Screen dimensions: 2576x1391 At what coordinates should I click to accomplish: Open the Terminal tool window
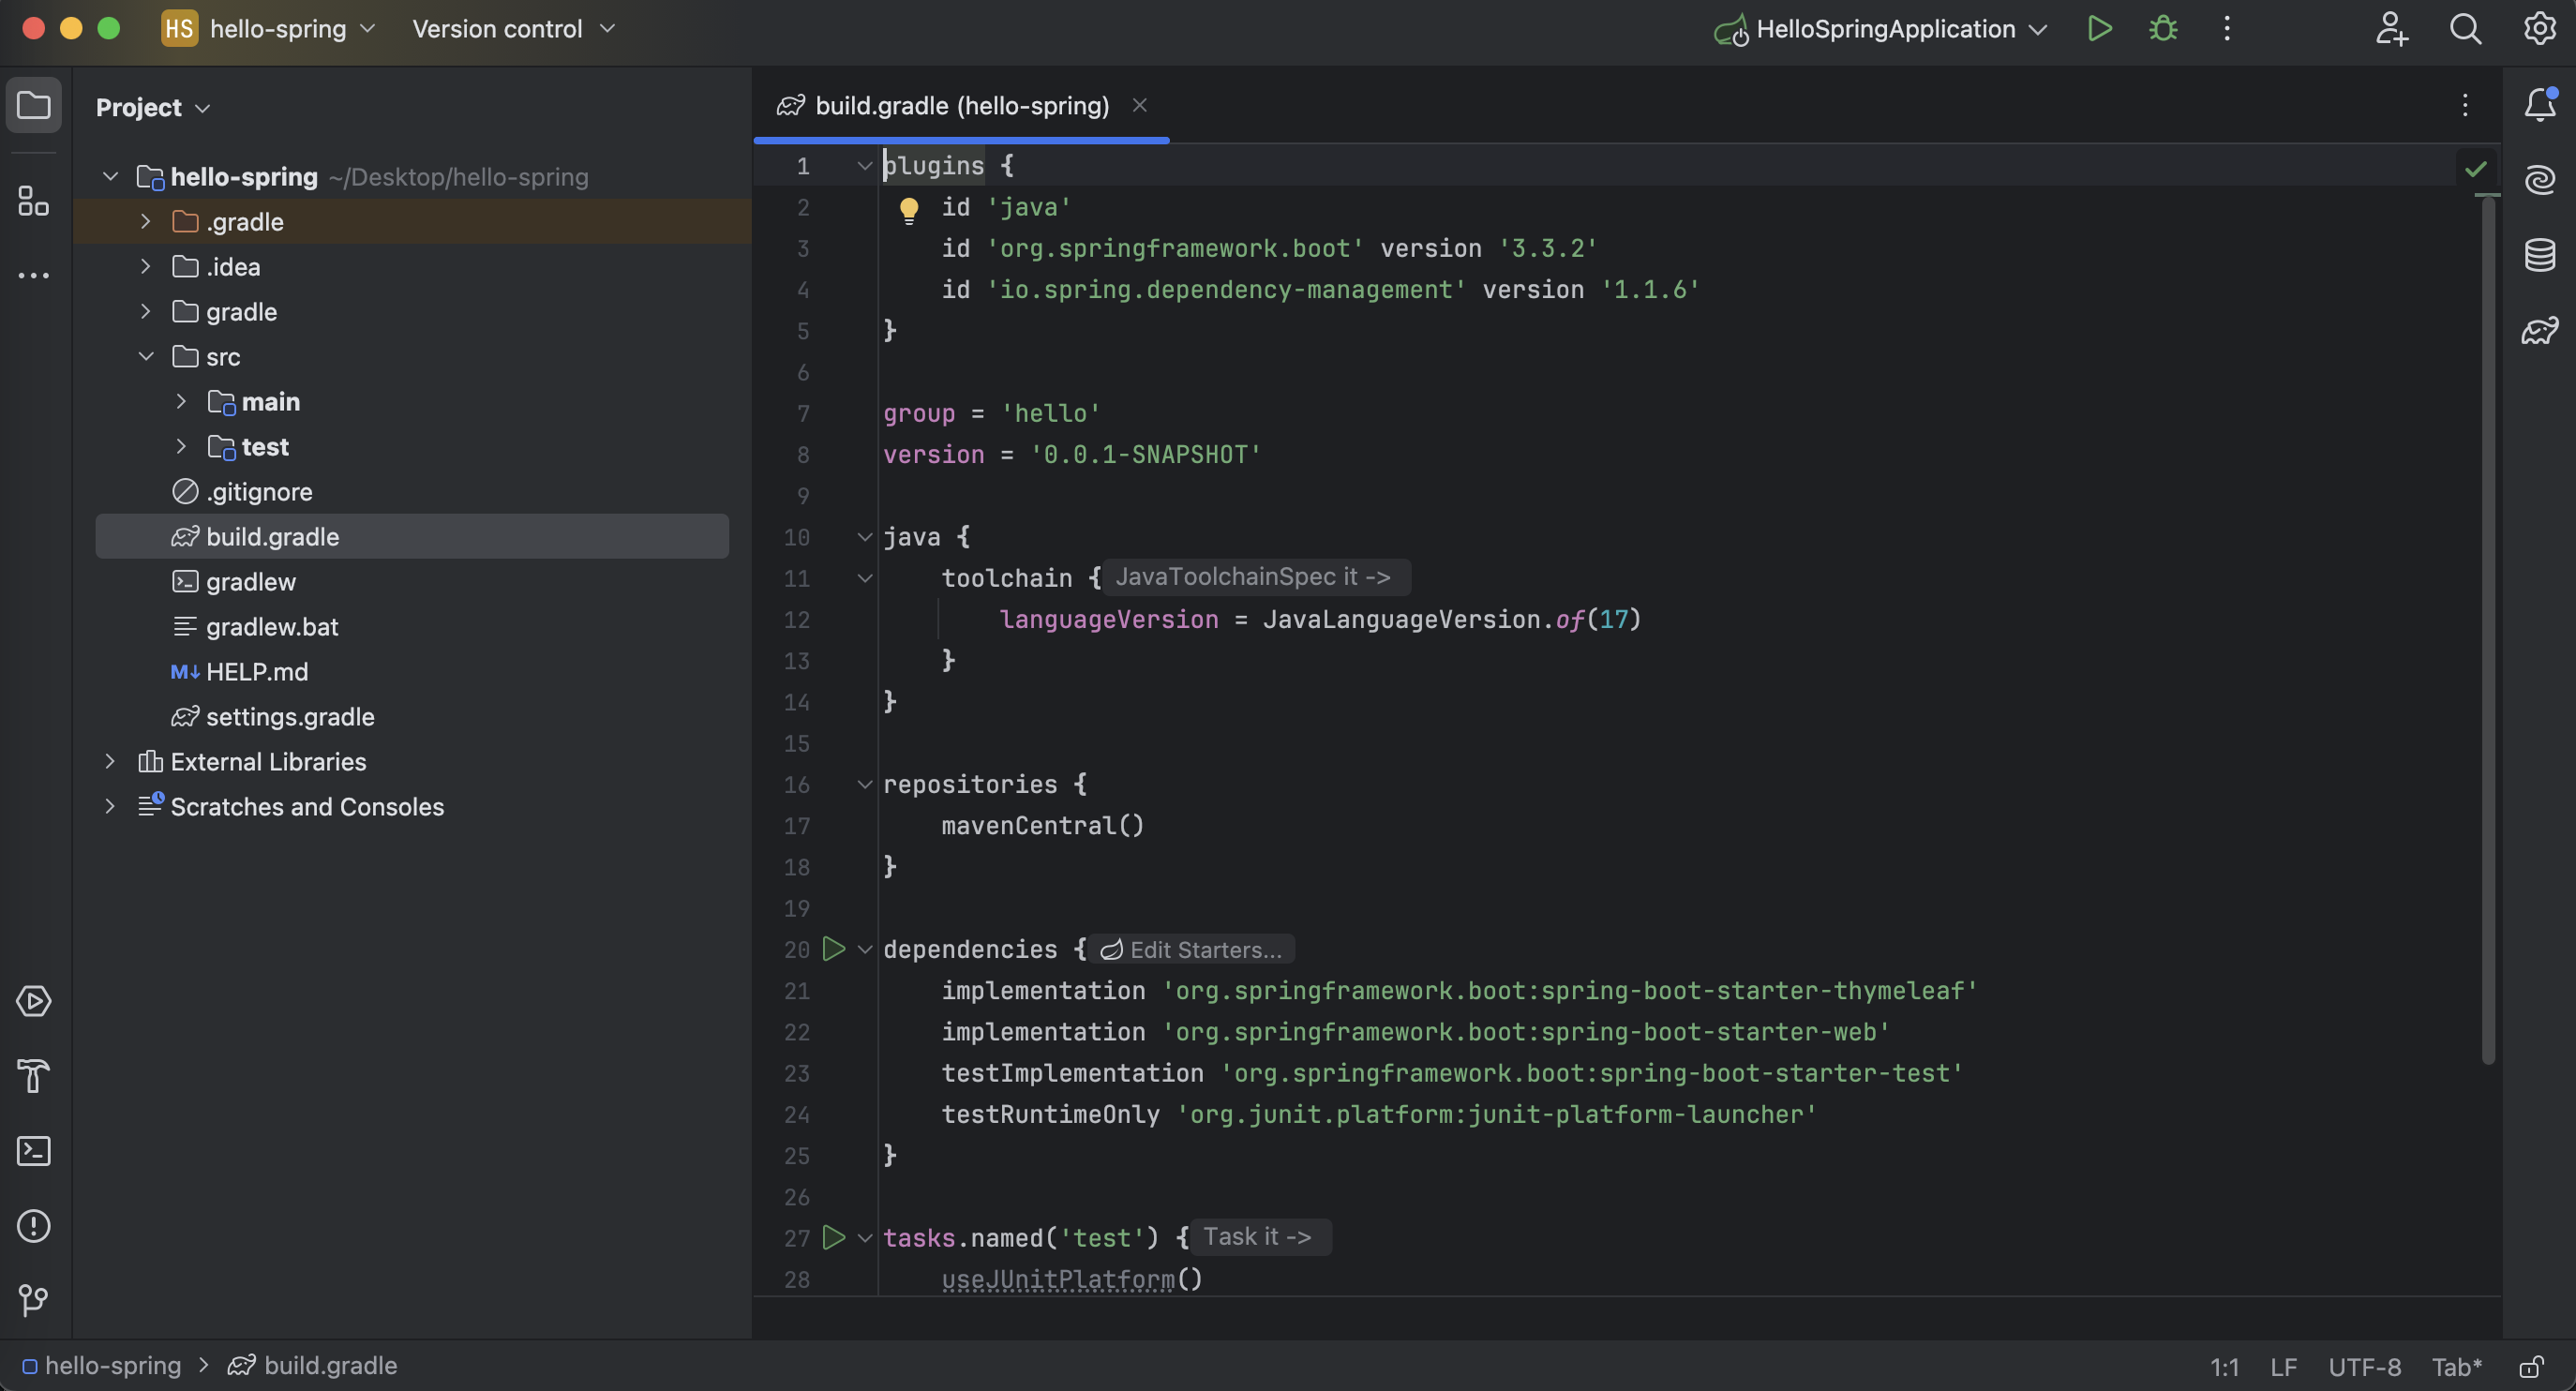34,1151
